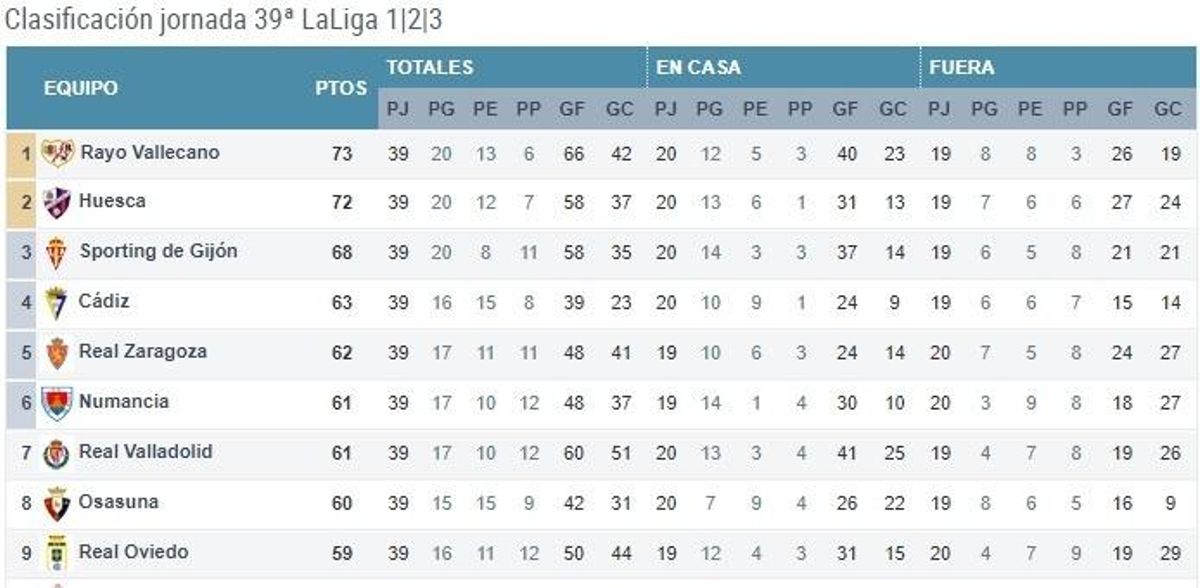Click the position 1 rank cell
The height and width of the screenshot is (588, 1200).
pyautogui.click(x=22, y=155)
